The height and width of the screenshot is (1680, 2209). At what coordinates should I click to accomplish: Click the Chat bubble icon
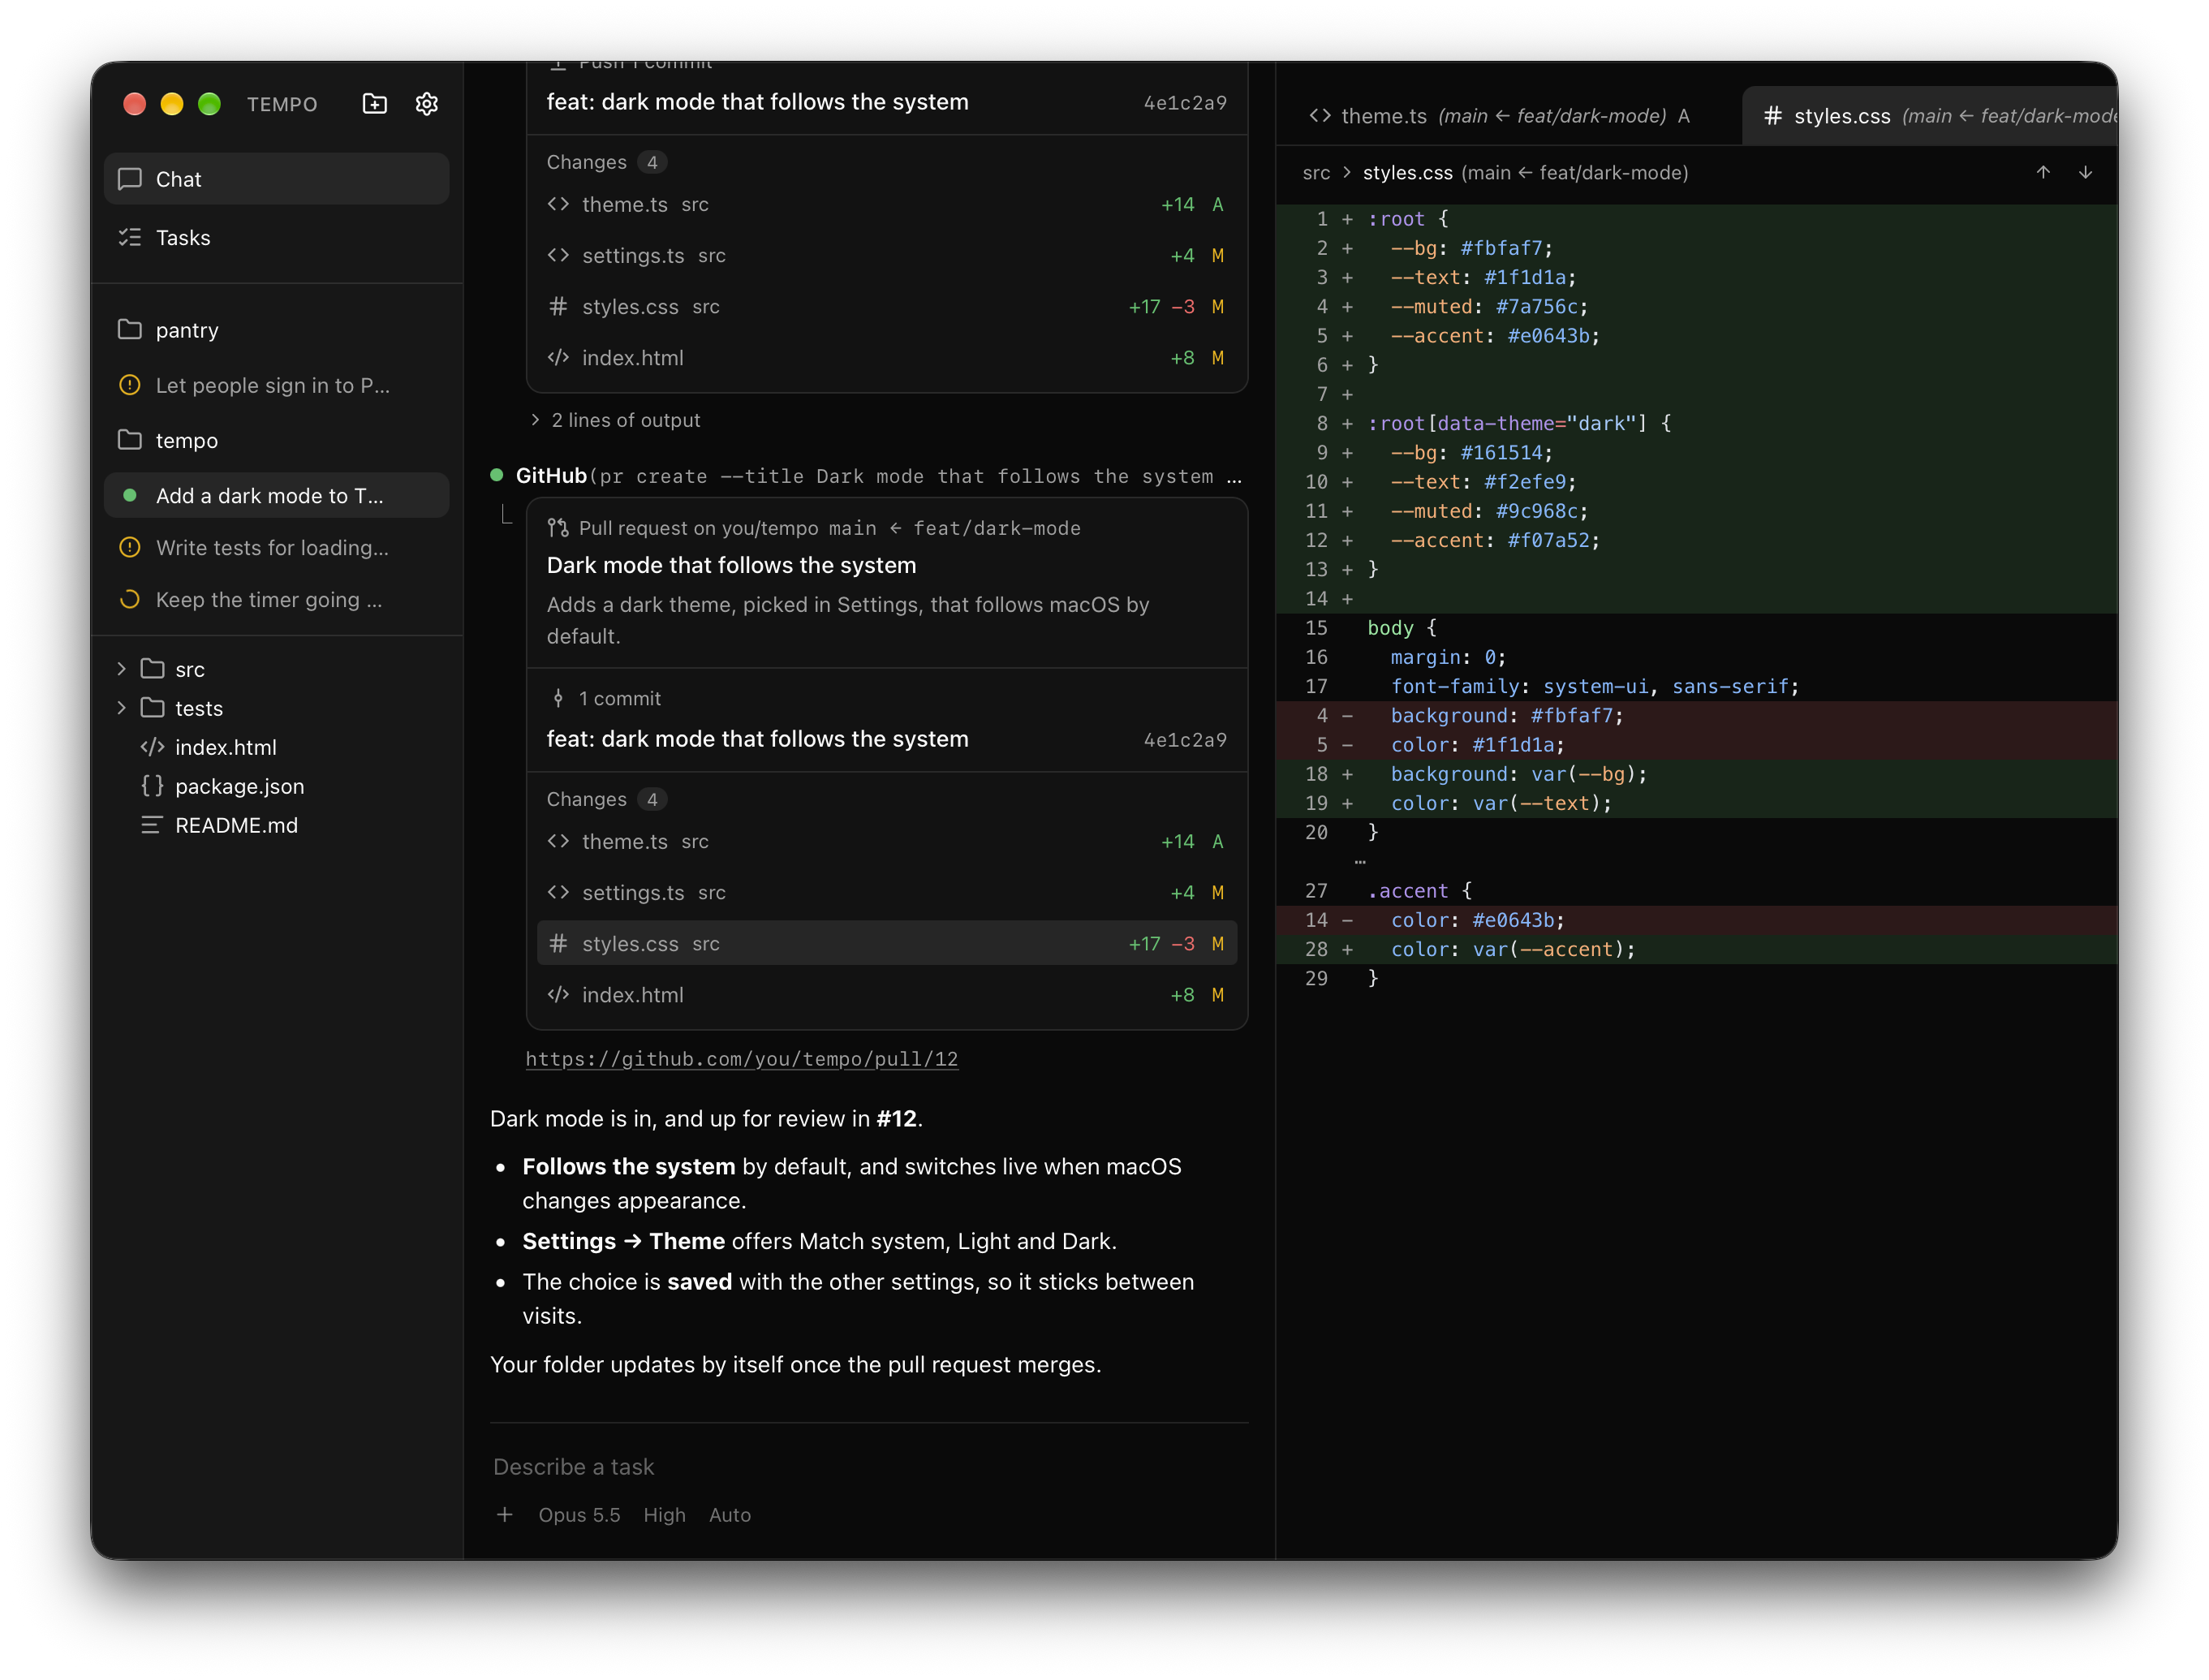(130, 179)
